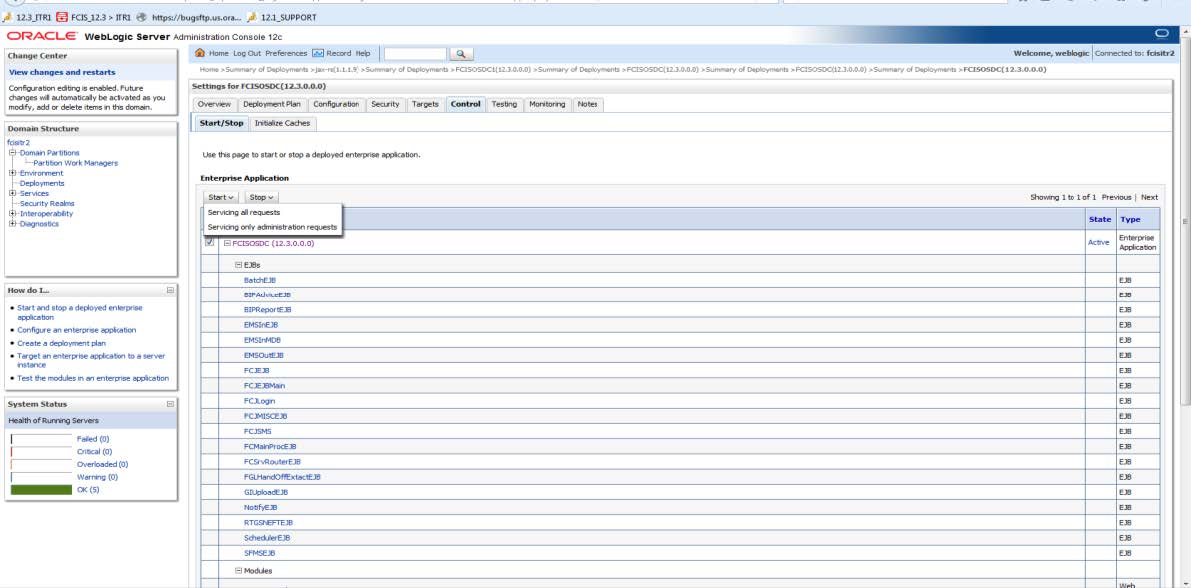Click the Previous pagination link
Viewport: 1191px width, 588px height.
[1116, 197]
